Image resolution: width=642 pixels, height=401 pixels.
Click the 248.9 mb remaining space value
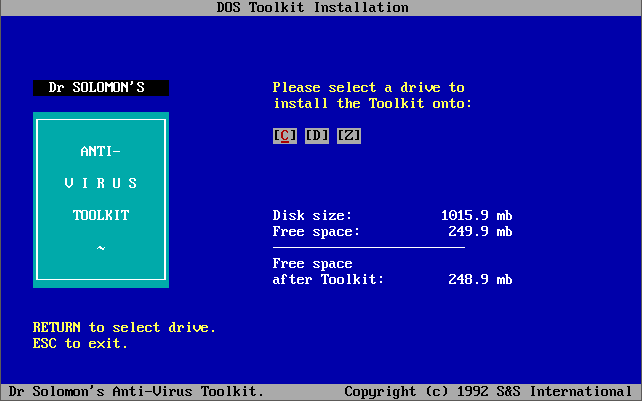point(480,280)
